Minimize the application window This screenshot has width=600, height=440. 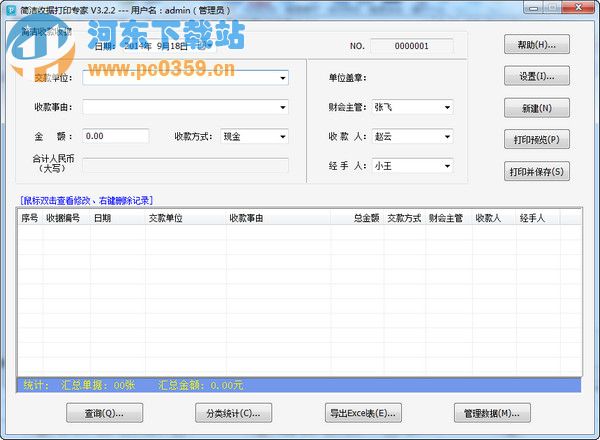(534, 8)
